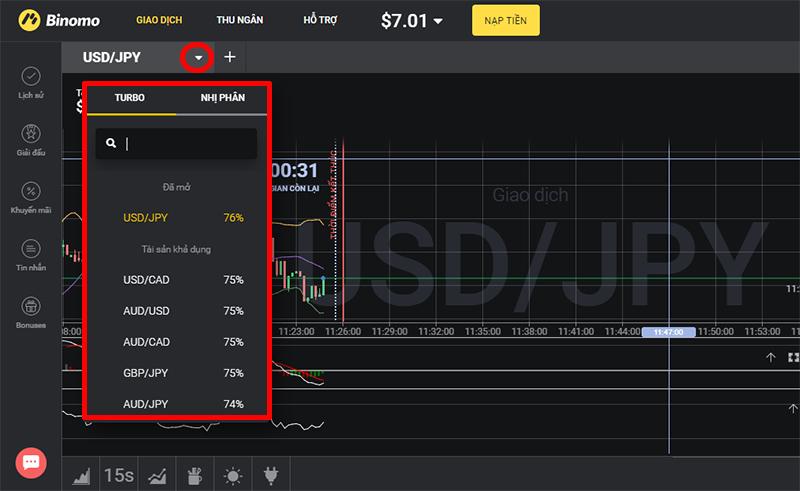
Task: Open the Bonuses gift icon
Action: [x=31, y=306]
